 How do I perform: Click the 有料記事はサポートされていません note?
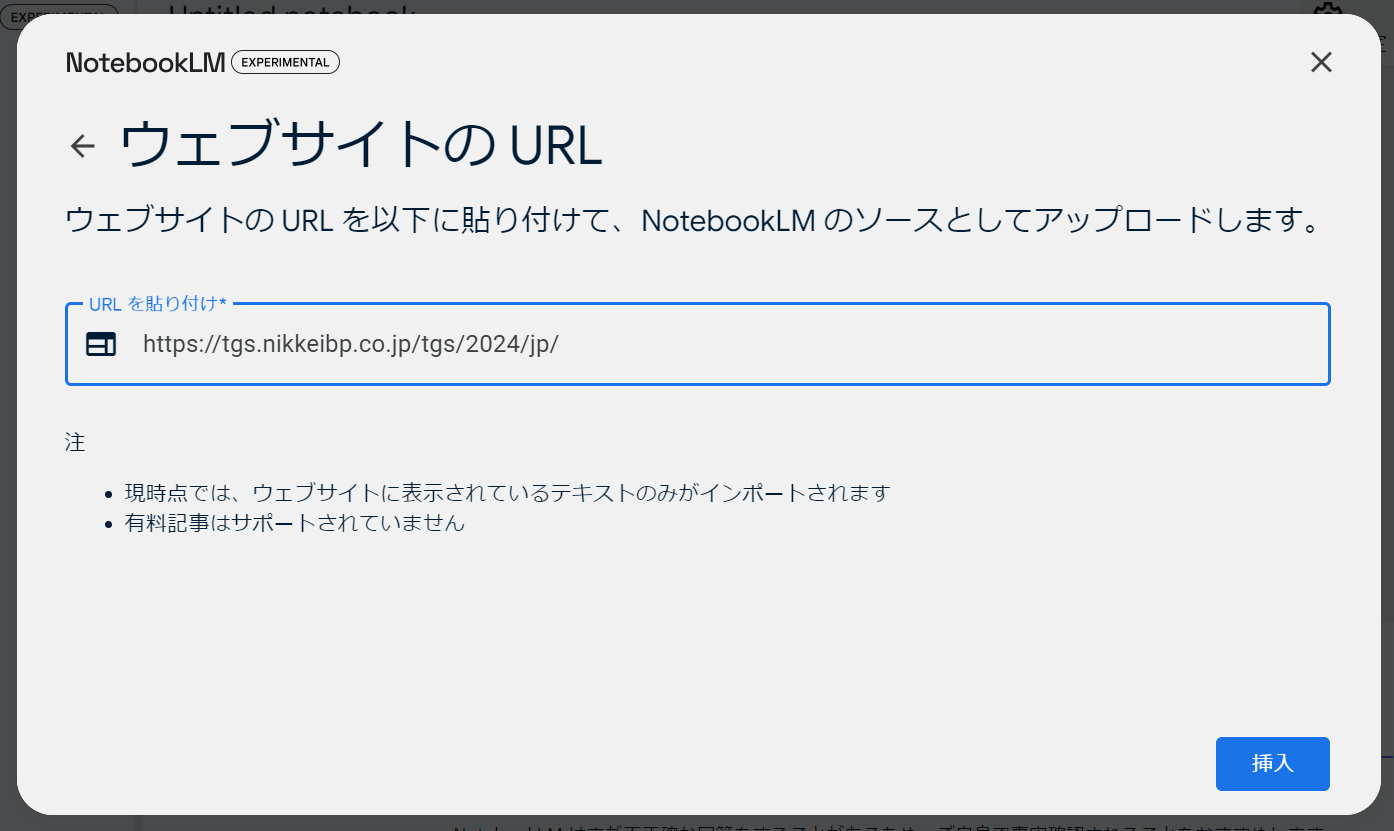(295, 523)
